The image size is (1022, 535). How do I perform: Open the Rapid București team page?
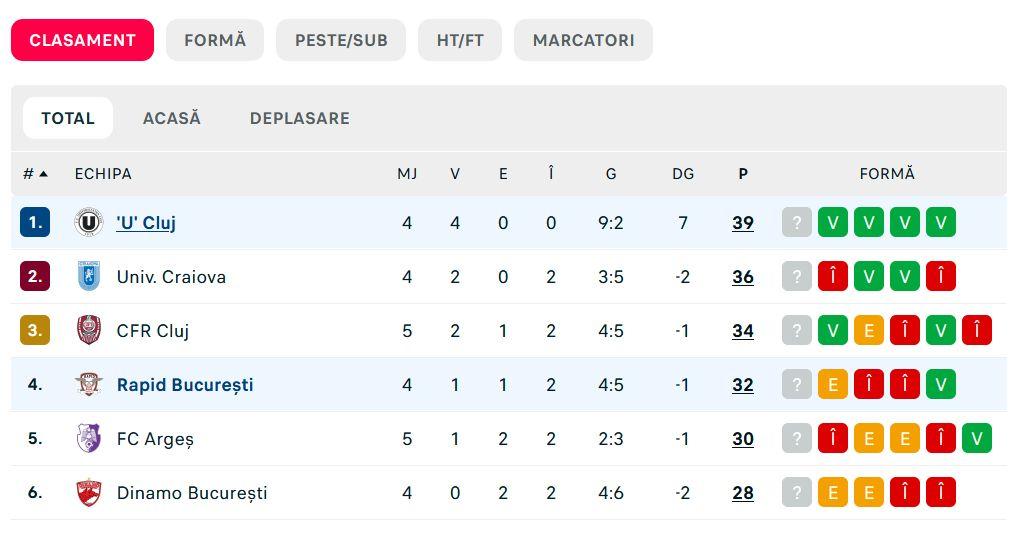click(185, 384)
